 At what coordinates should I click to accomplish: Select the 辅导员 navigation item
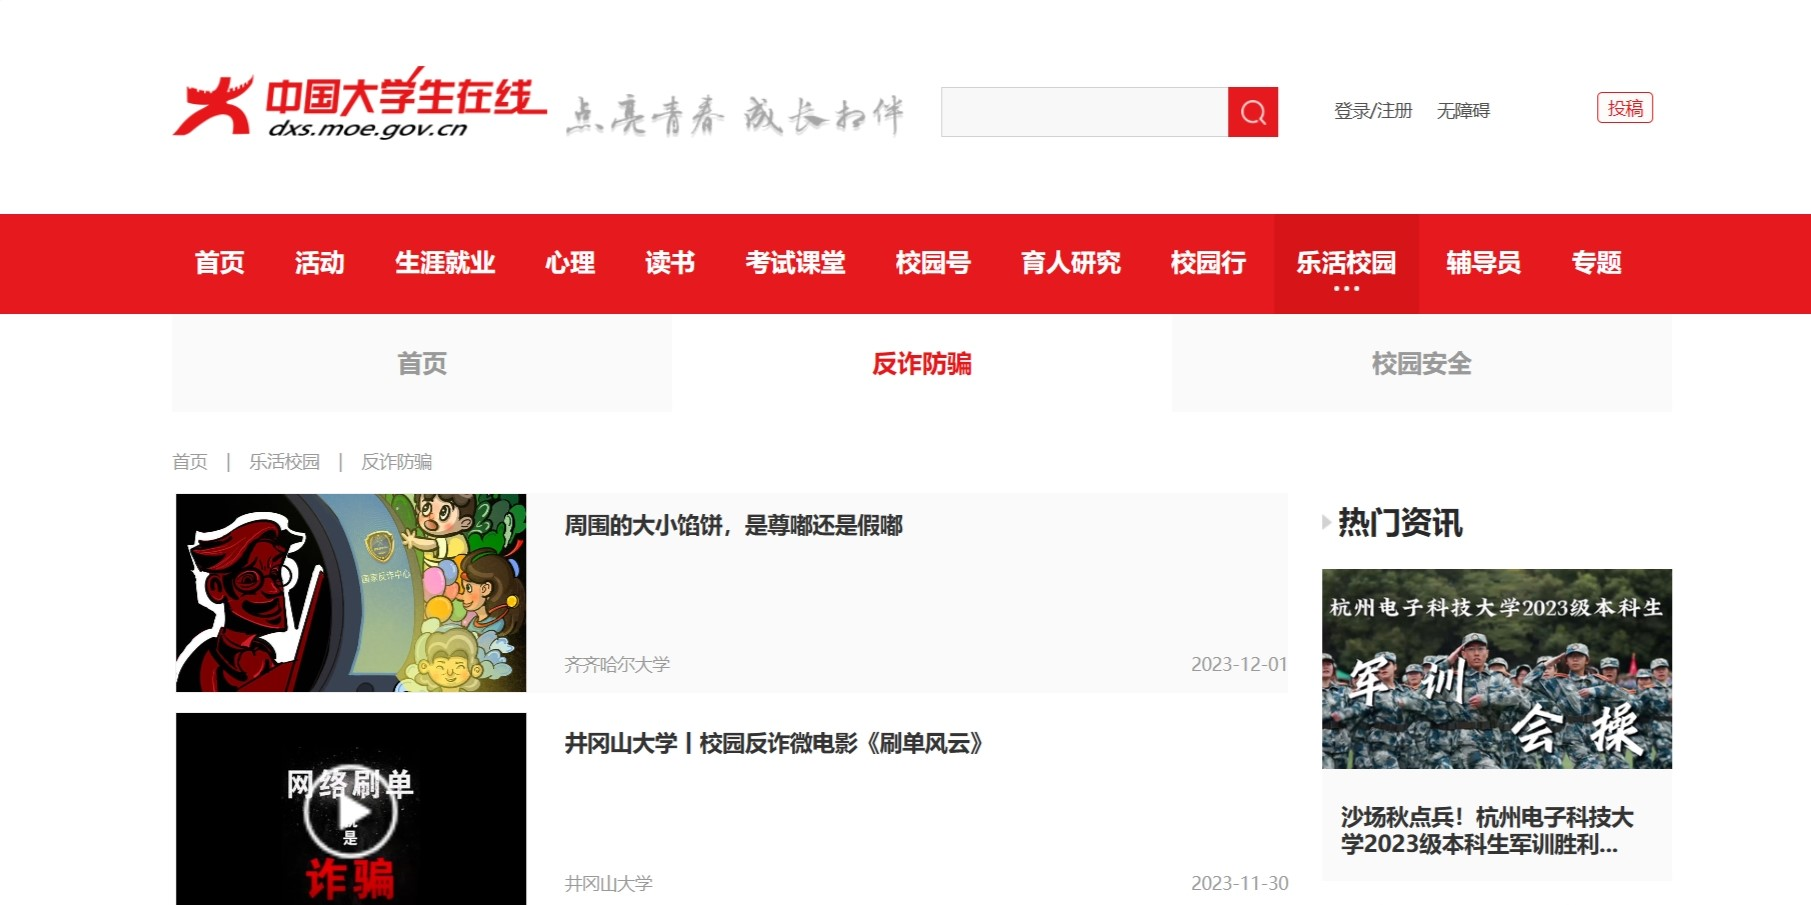point(1483,263)
